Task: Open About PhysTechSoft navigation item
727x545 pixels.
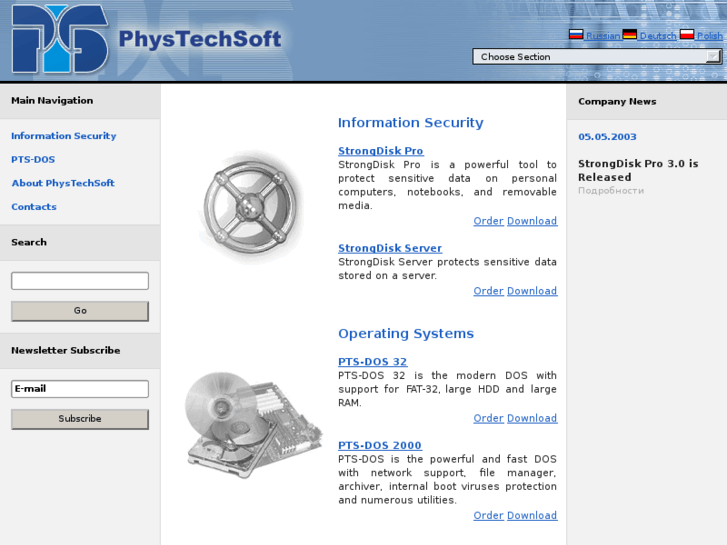Action: click(x=63, y=183)
